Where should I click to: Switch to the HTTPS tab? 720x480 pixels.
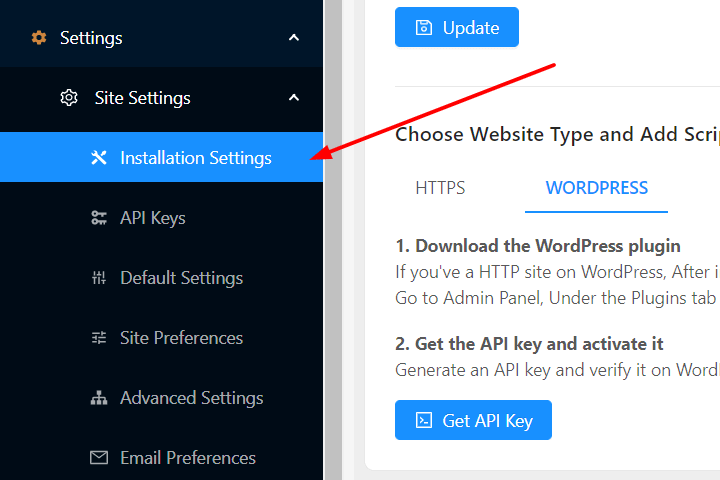click(x=440, y=188)
